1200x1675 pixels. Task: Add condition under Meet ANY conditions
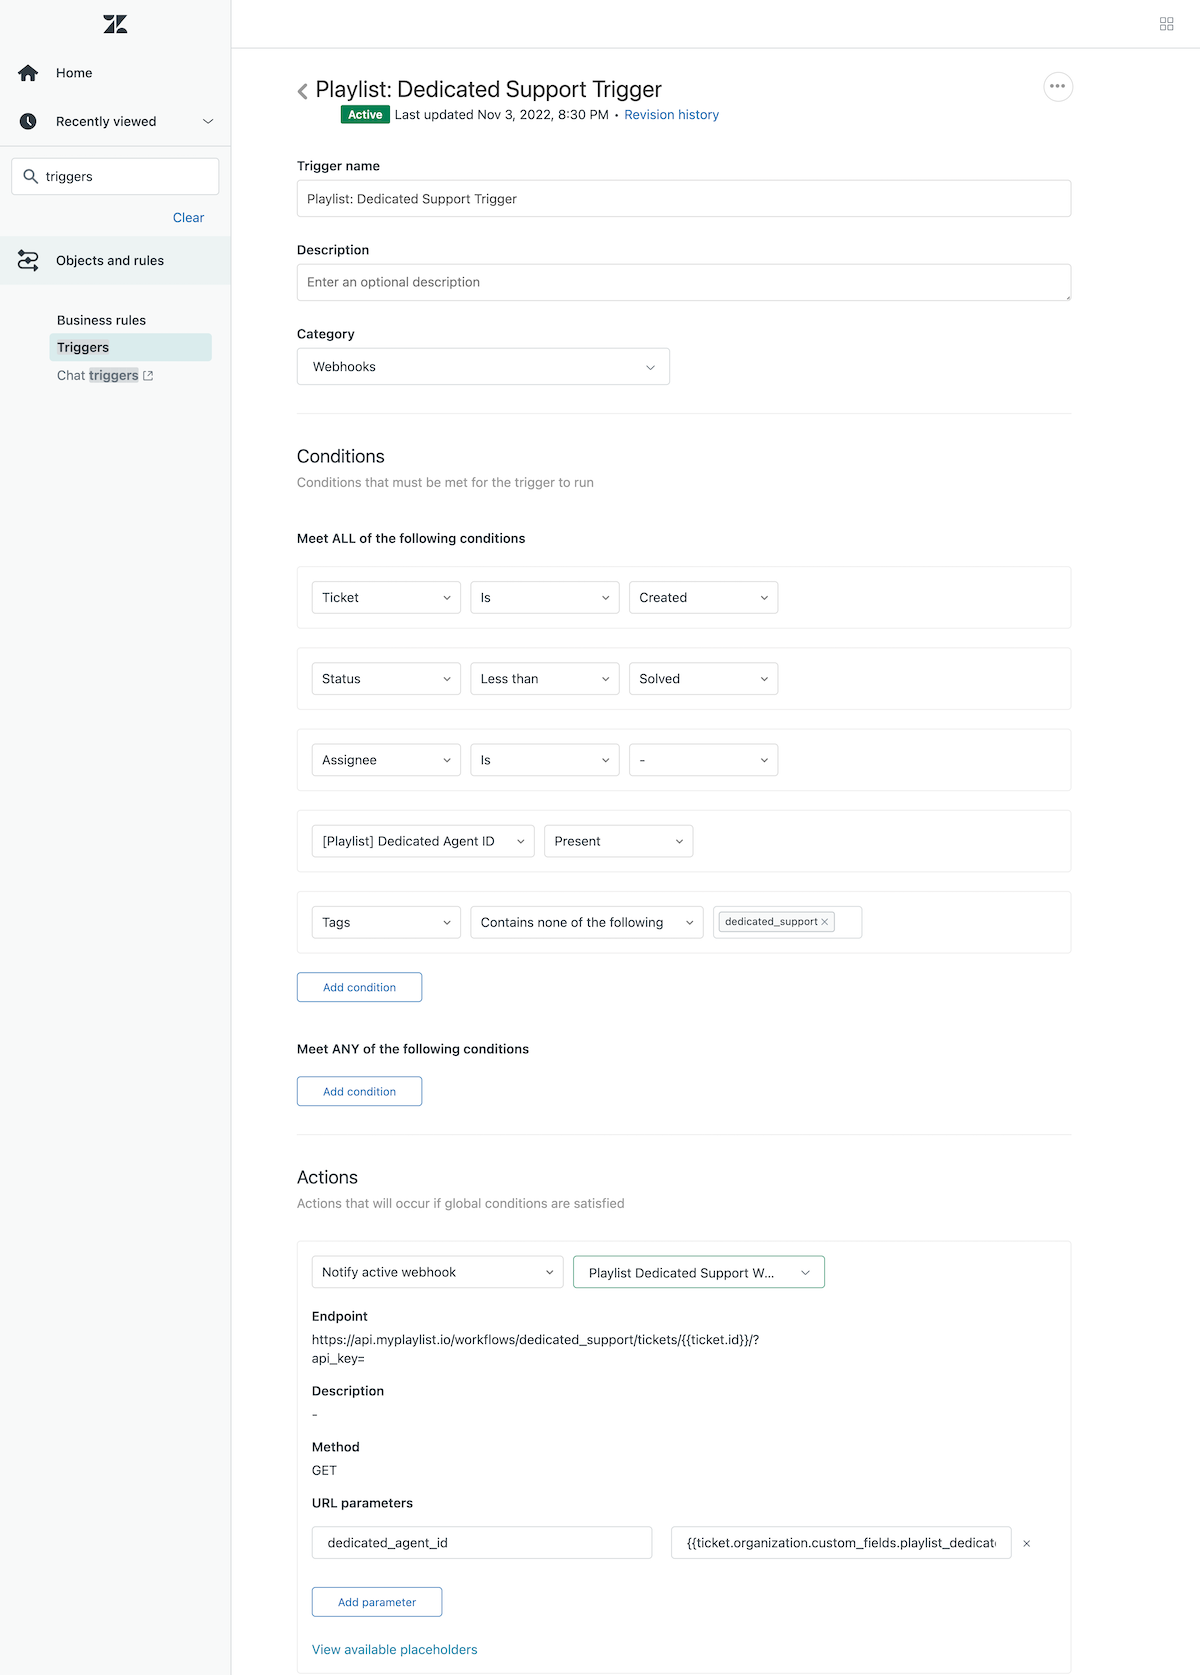pyautogui.click(x=359, y=1091)
